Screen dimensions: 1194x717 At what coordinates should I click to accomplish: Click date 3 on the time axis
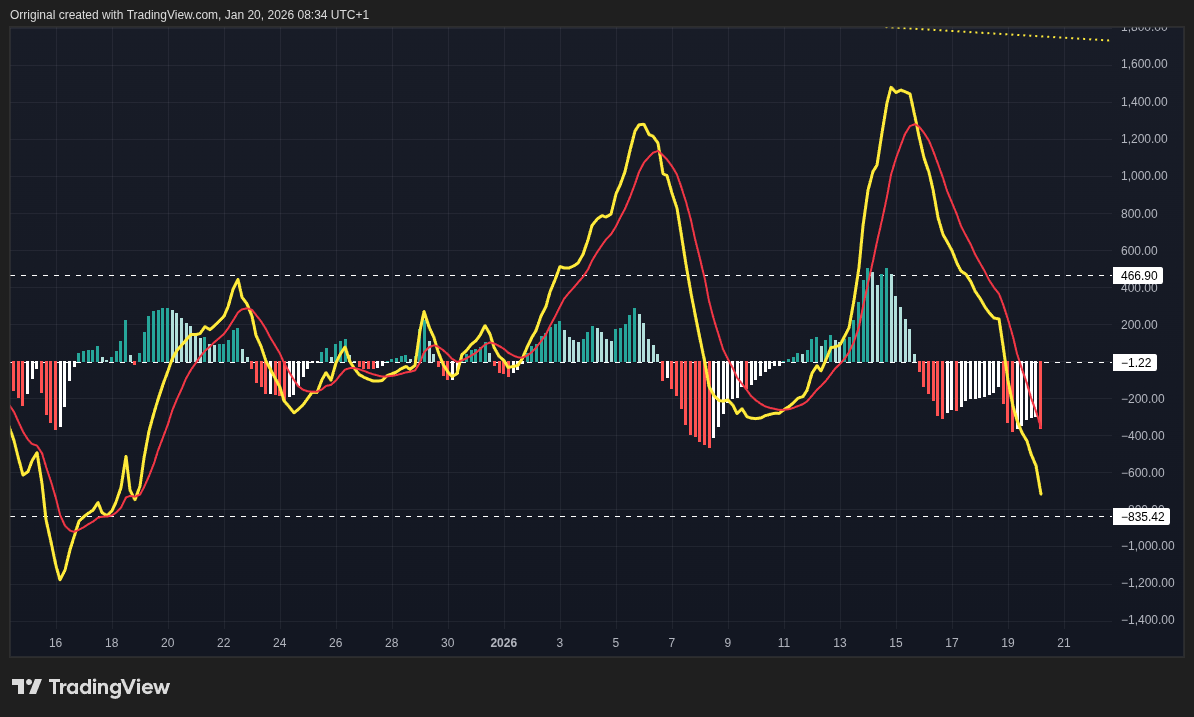(x=560, y=643)
